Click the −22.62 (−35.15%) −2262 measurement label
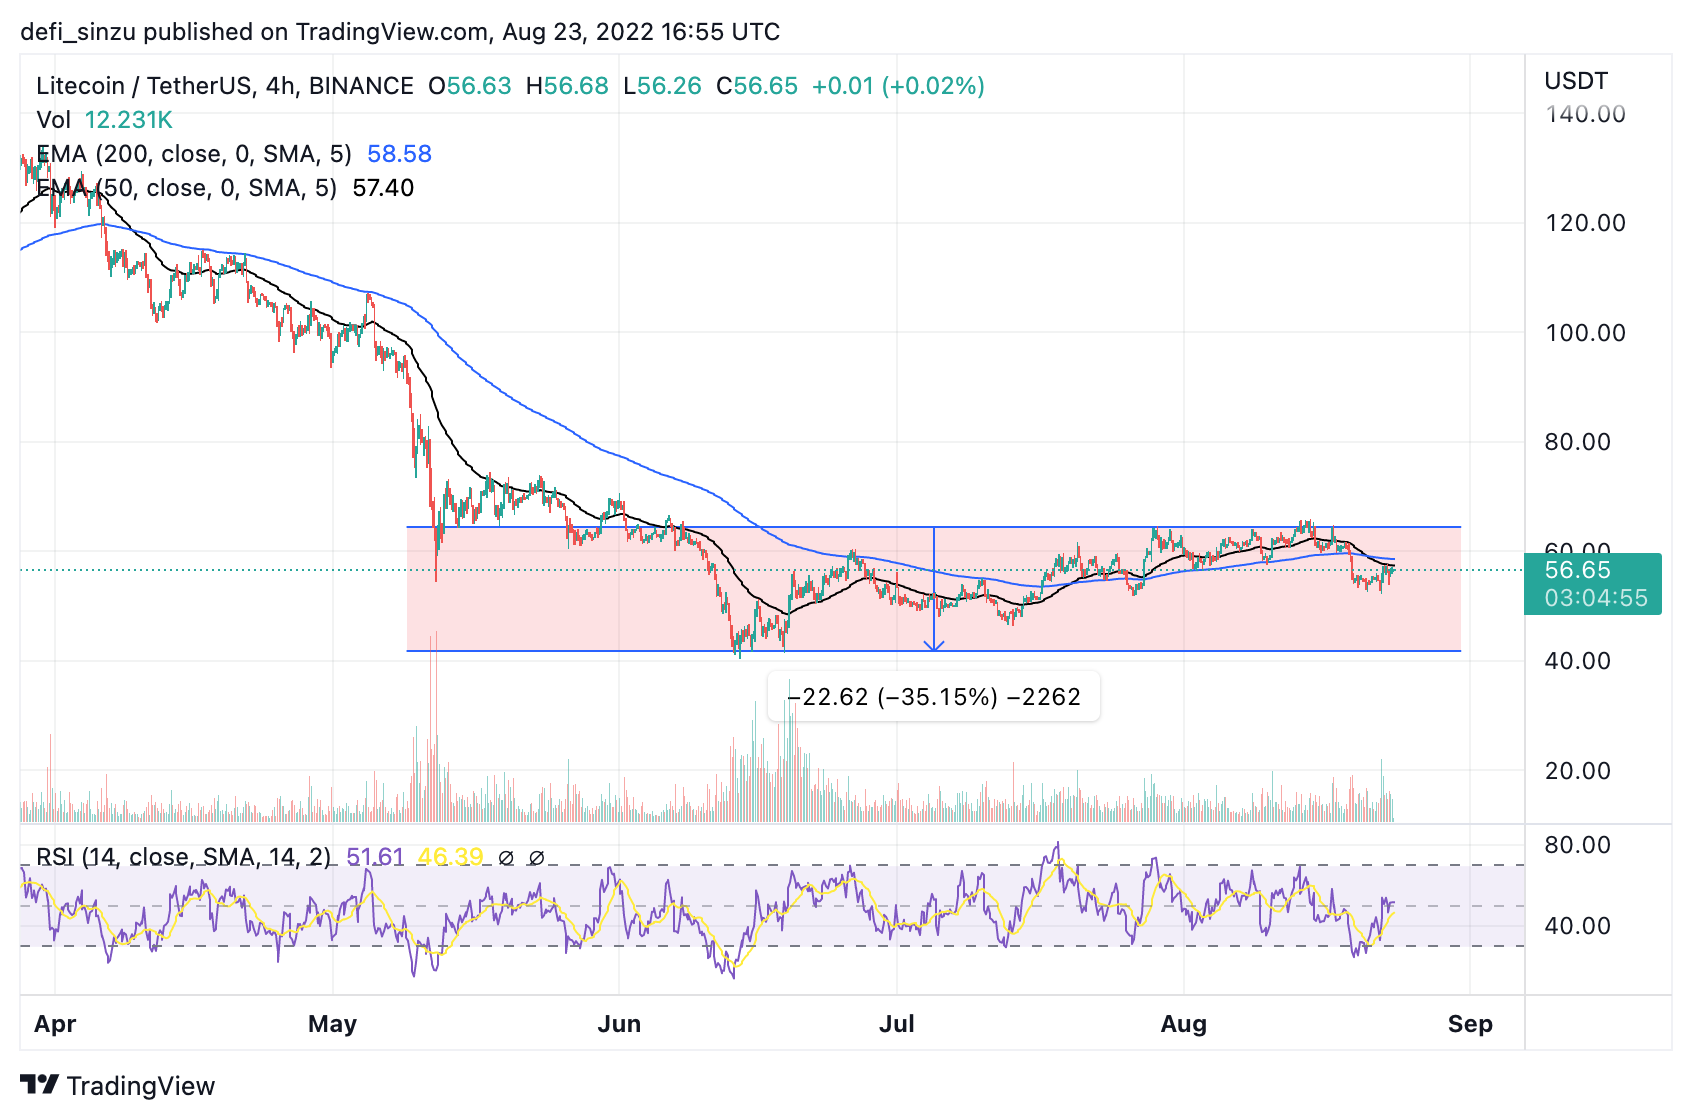Viewport: 1692px width, 1120px height. point(934,697)
